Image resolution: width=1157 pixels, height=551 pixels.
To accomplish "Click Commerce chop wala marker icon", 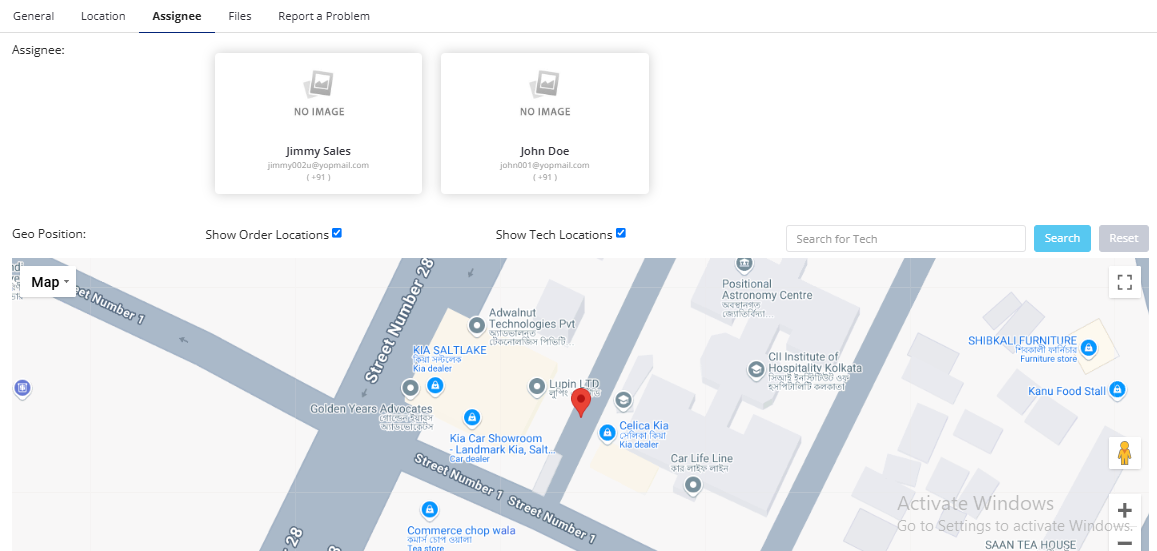I will 429,510.
